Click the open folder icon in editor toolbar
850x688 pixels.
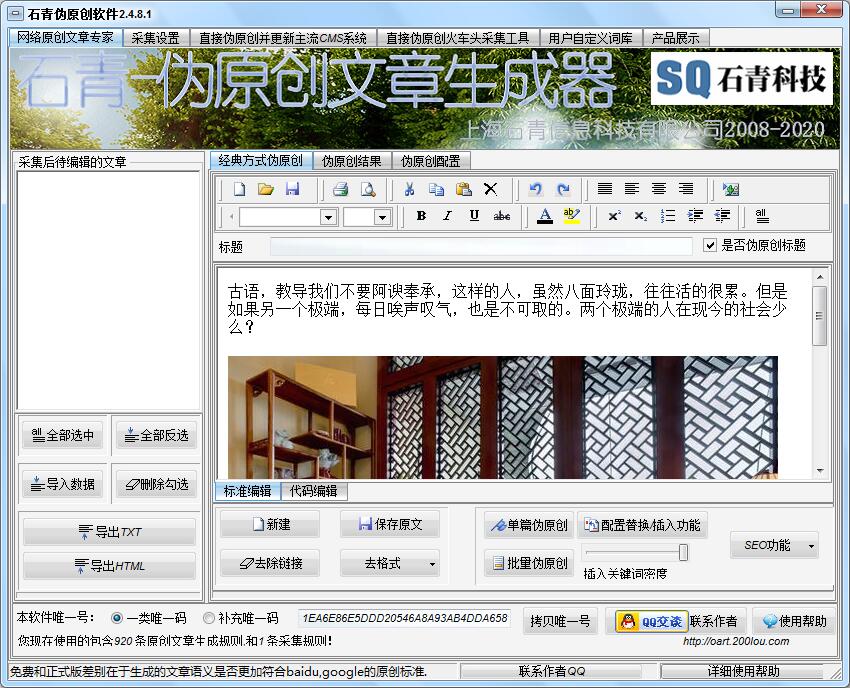pos(266,189)
